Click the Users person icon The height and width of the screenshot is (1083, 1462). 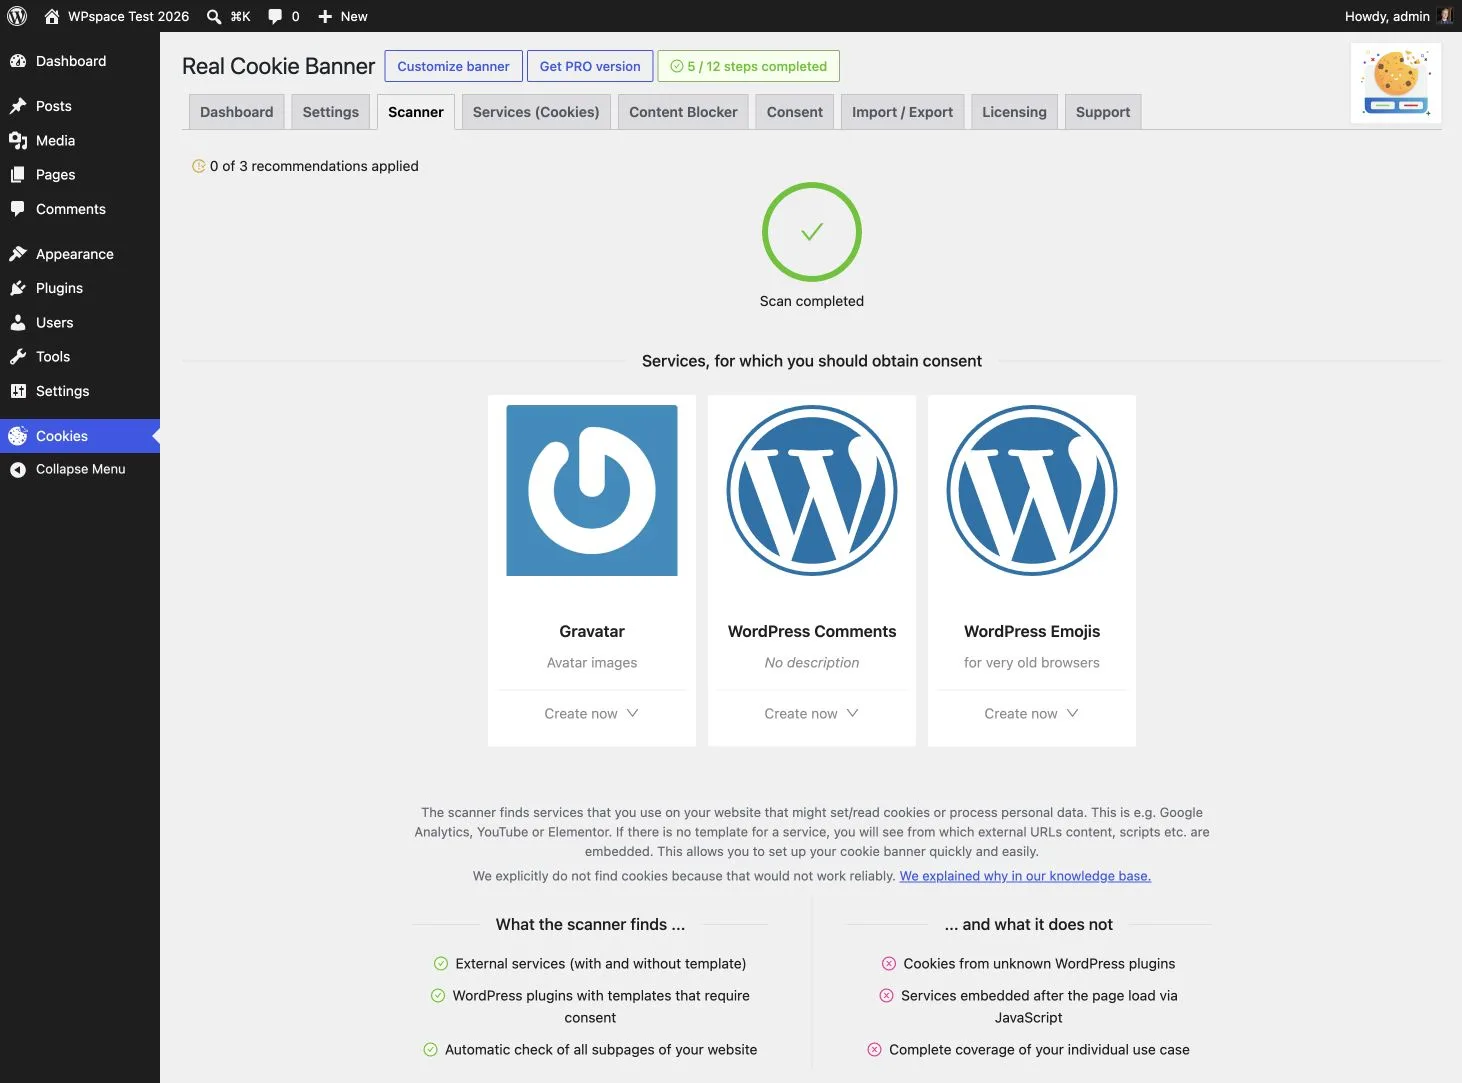pyautogui.click(x=18, y=323)
